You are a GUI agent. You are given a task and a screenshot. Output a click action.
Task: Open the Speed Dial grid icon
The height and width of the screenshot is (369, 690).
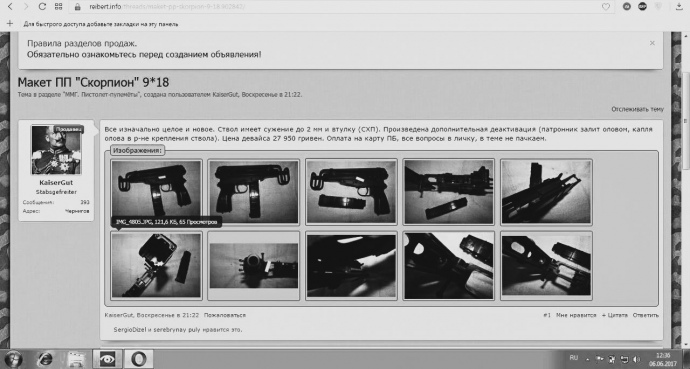[58, 7]
